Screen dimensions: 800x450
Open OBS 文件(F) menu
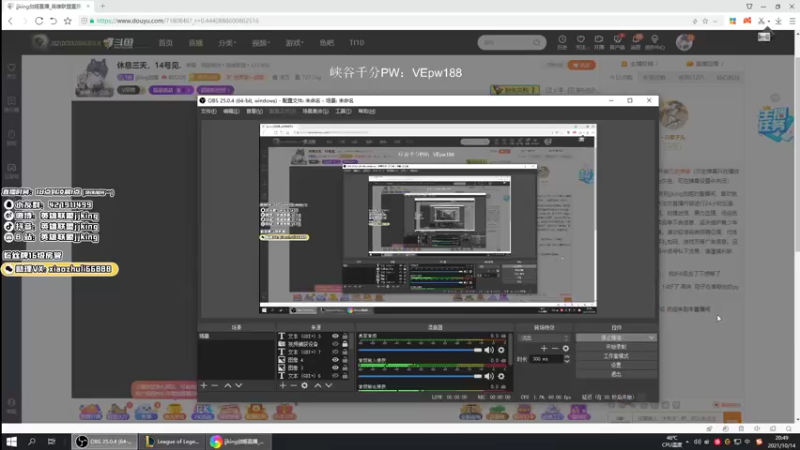208,111
